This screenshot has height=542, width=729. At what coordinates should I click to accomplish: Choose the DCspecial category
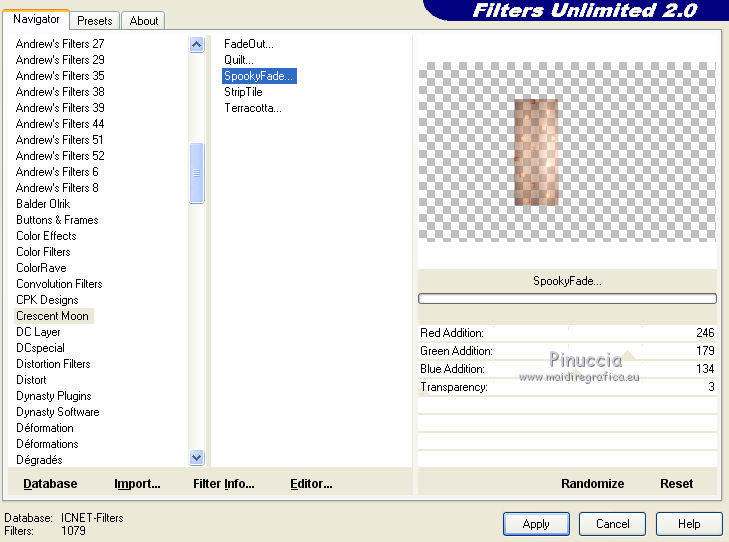point(40,348)
